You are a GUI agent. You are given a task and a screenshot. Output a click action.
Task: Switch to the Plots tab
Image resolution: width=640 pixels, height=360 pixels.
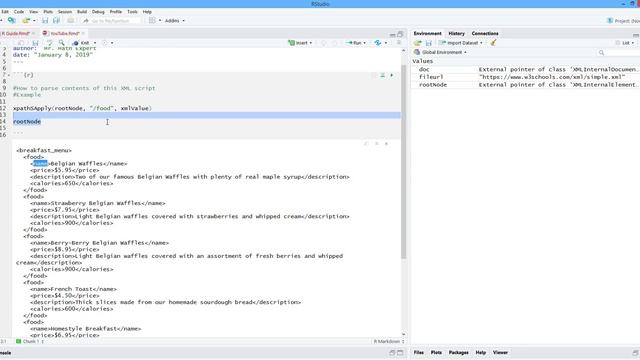(x=436, y=352)
